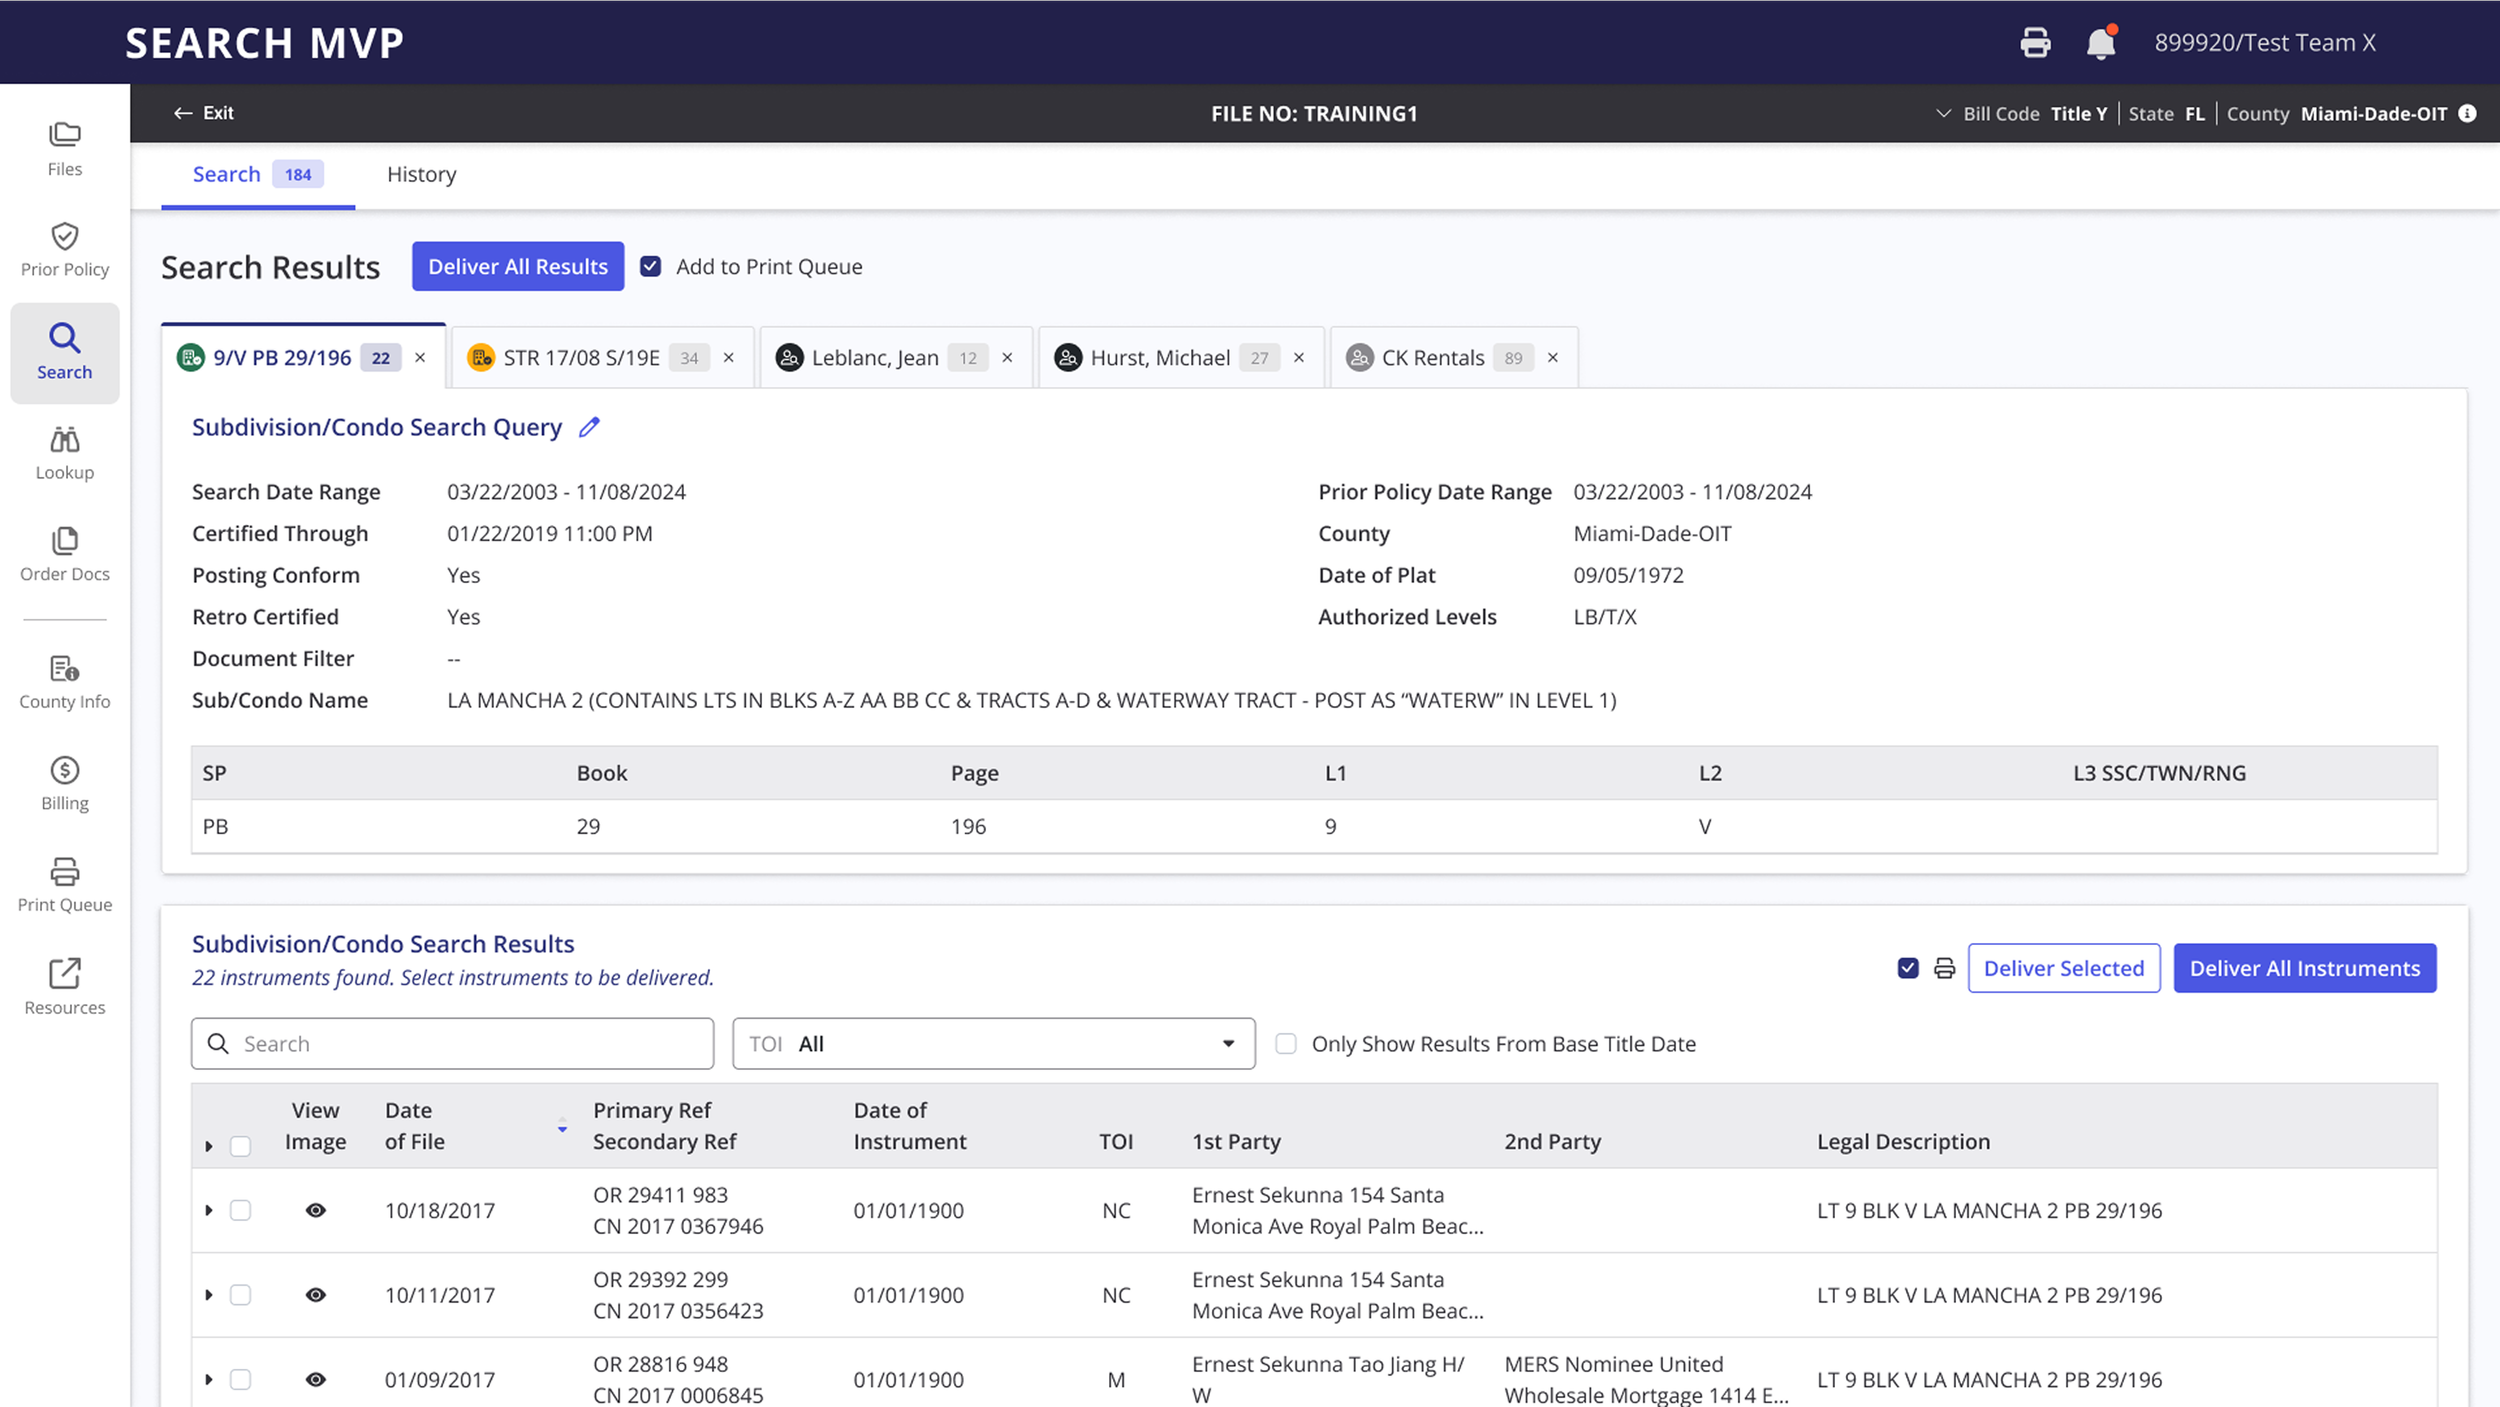Switch to the History tab
This screenshot has height=1407, width=2500.
pyautogui.click(x=421, y=174)
